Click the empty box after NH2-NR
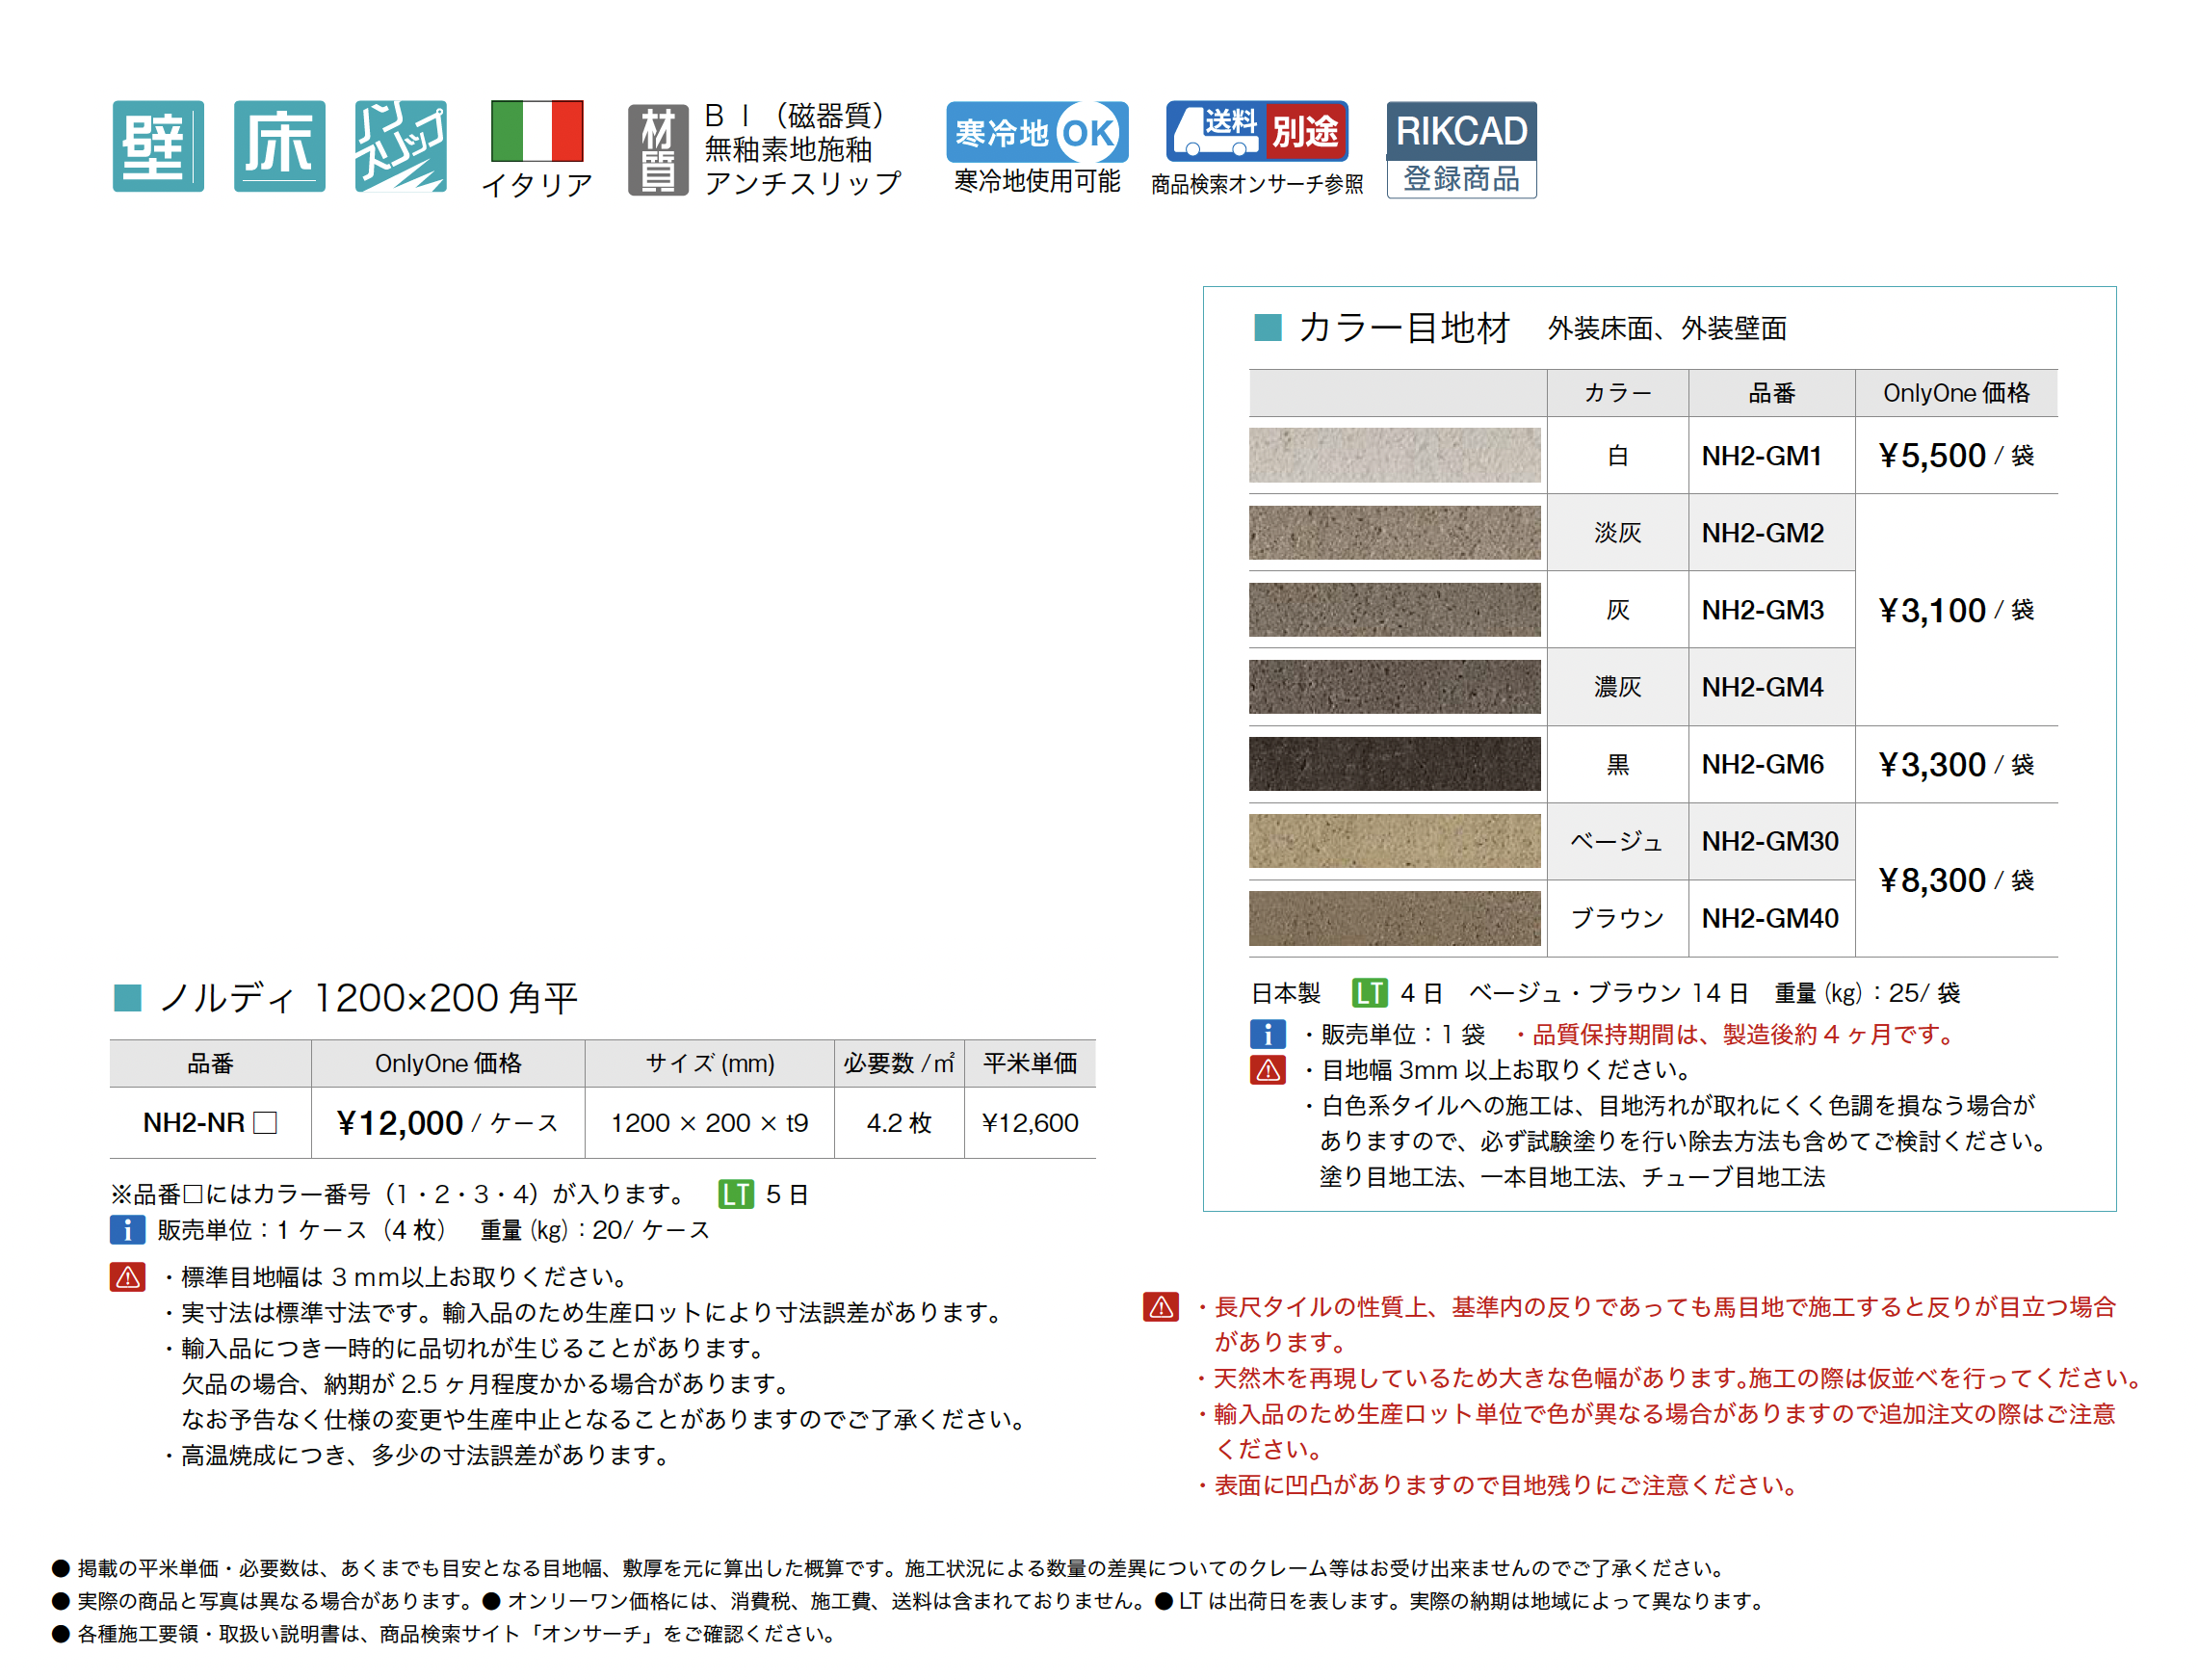The image size is (2198, 1680). coord(265,1123)
